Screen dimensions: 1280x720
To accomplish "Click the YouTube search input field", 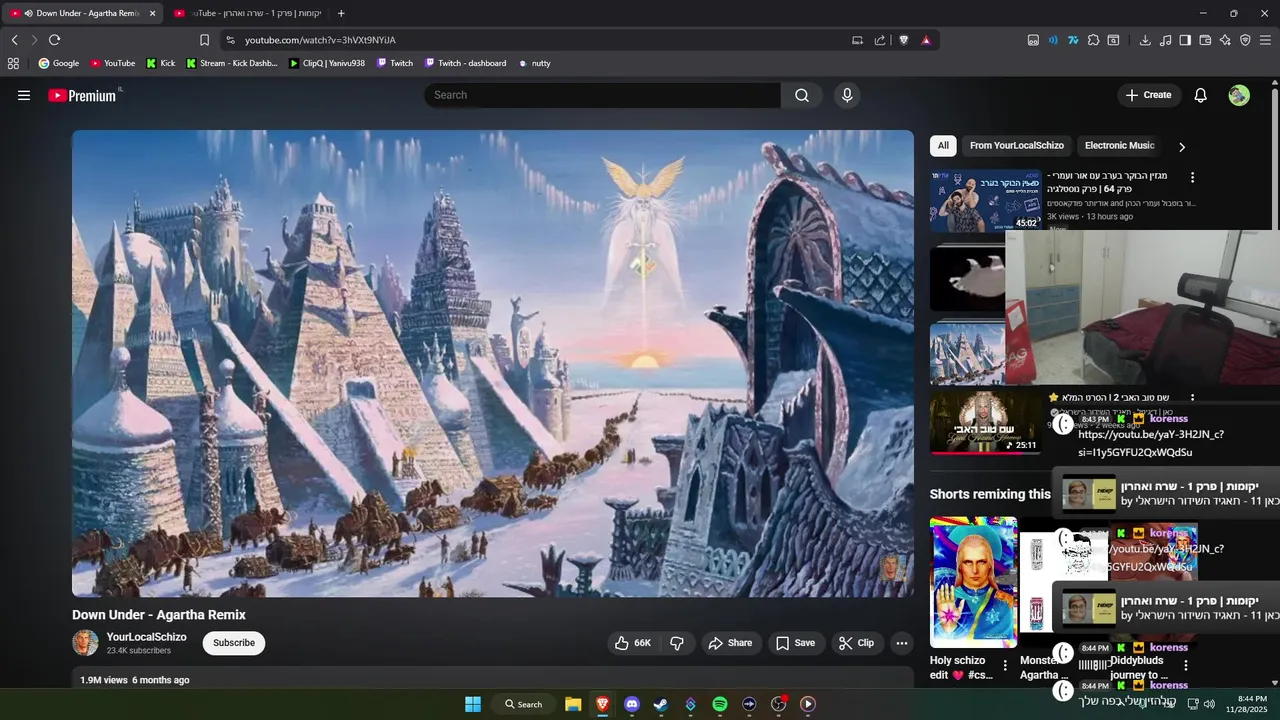I will [x=602, y=95].
